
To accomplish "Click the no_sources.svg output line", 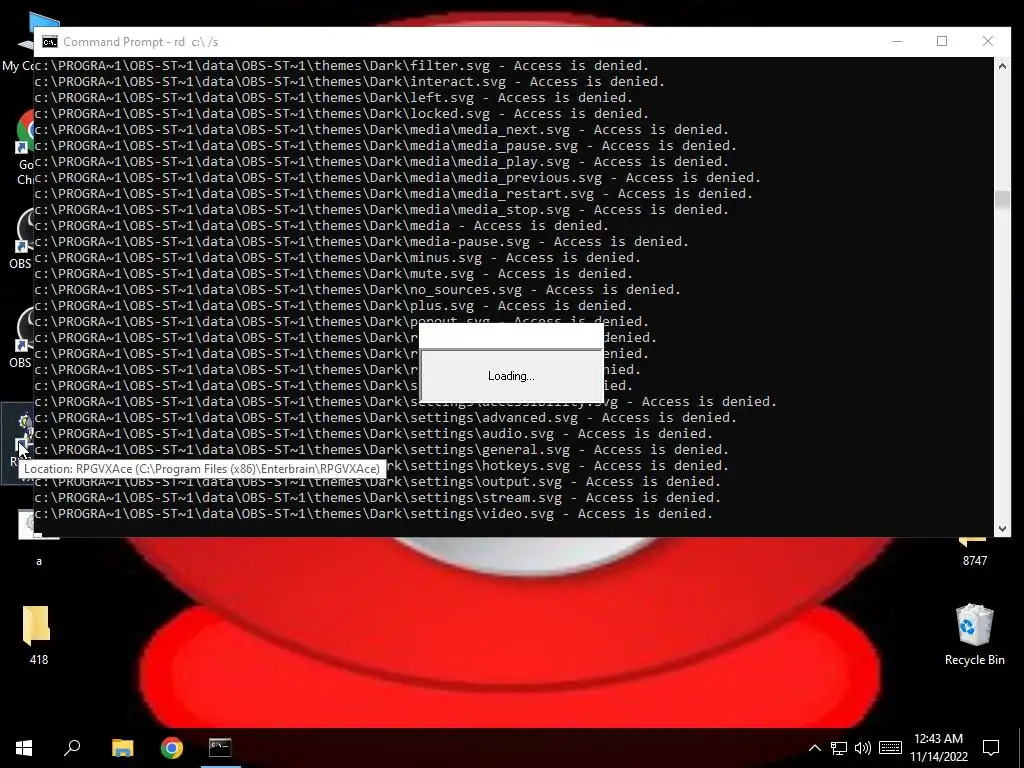I will (x=358, y=290).
